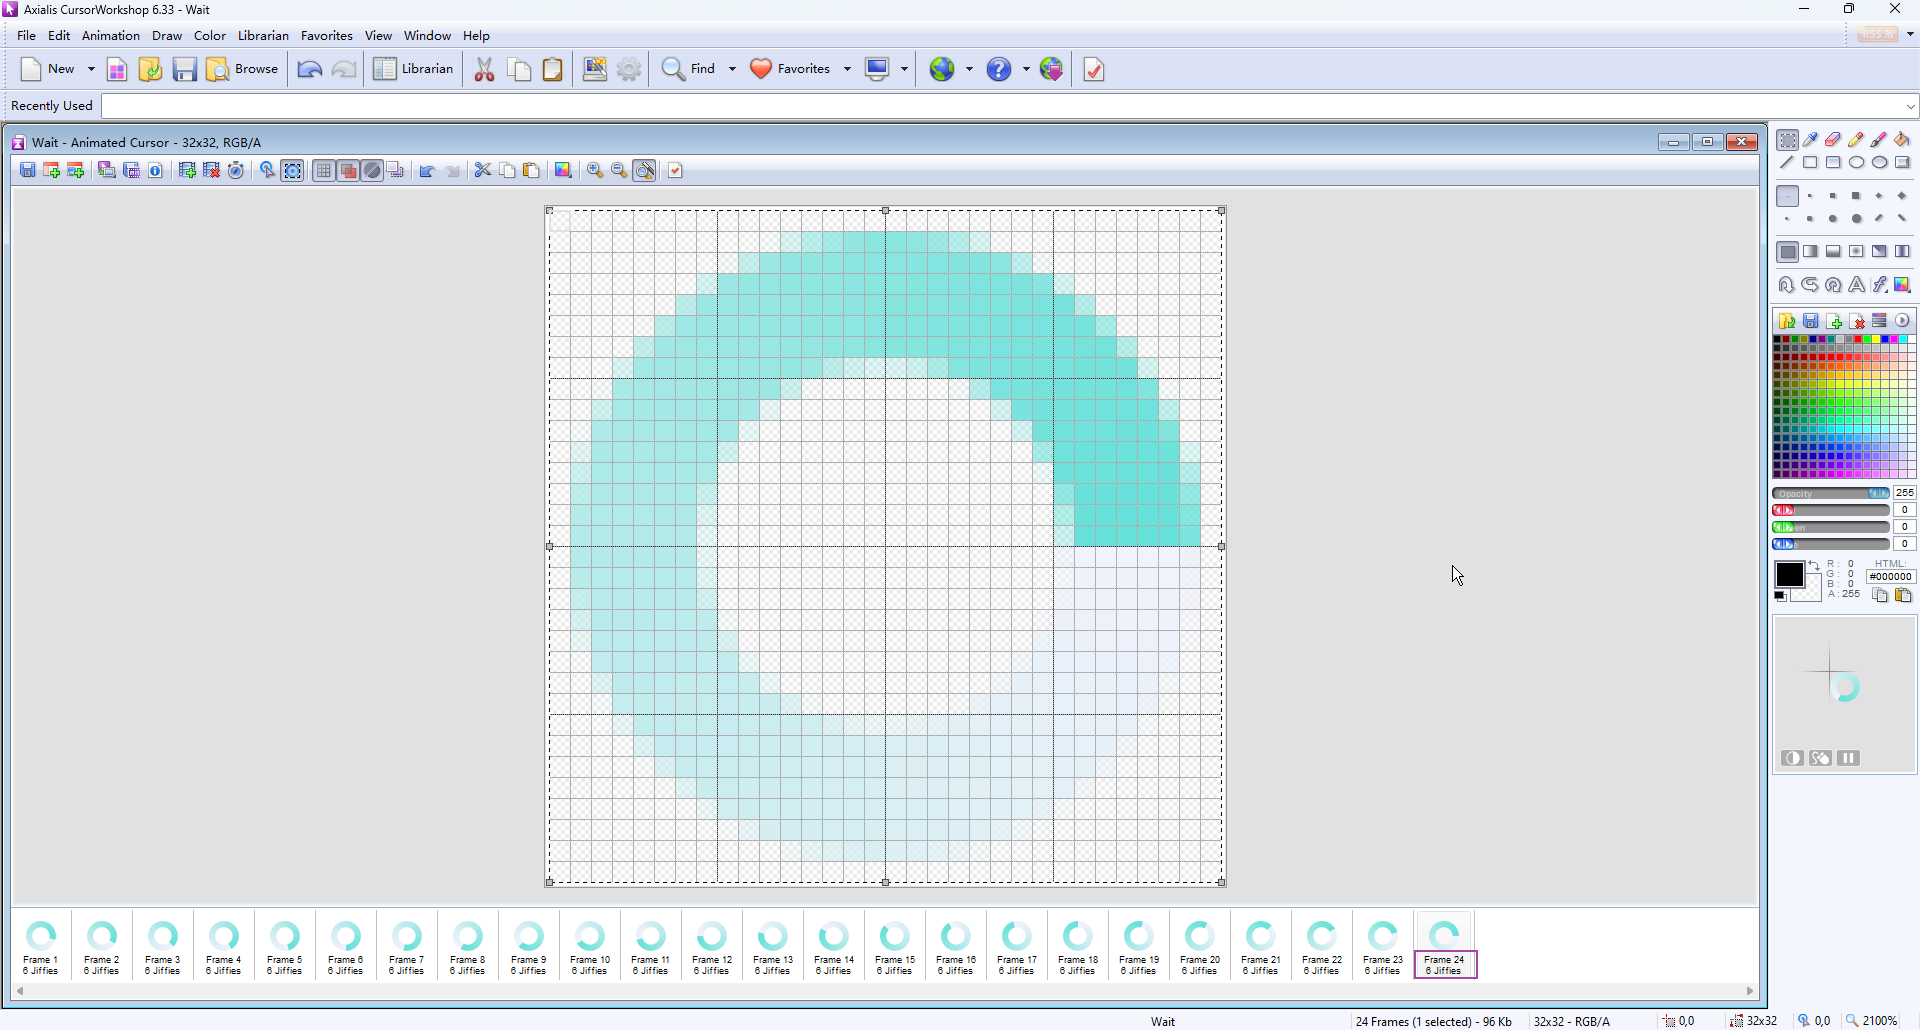
Task: Select the hollow Ellipse shape tool
Action: pyautogui.click(x=1856, y=163)
